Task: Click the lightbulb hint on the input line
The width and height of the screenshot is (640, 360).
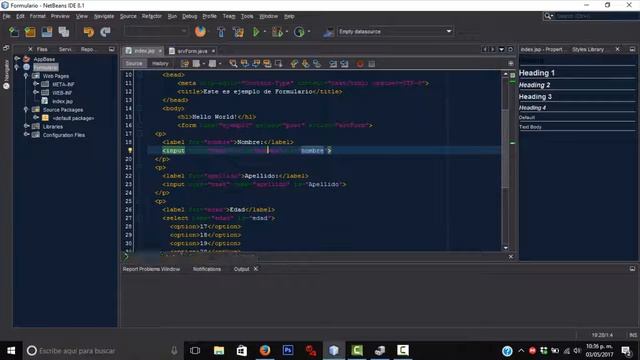Action: 130,151
